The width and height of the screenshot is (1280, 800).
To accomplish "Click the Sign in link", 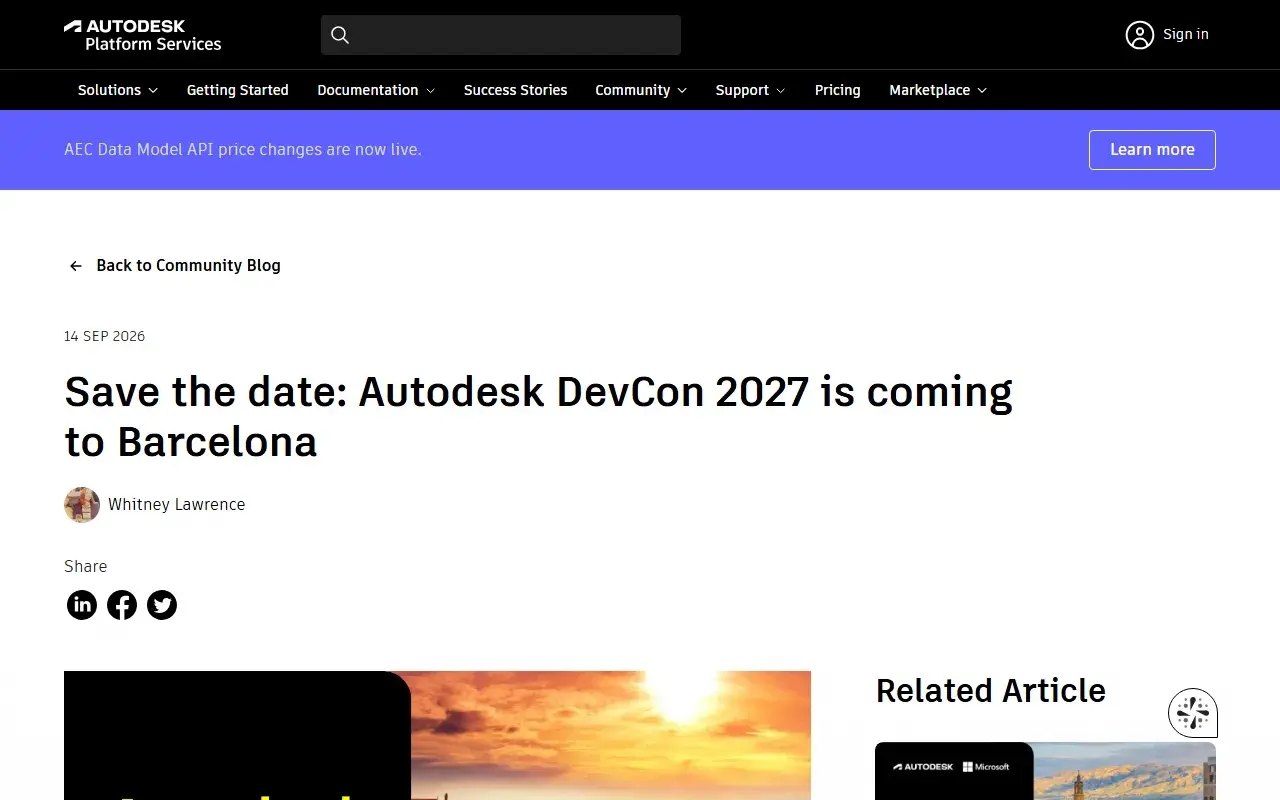I will pos(1186,34).
